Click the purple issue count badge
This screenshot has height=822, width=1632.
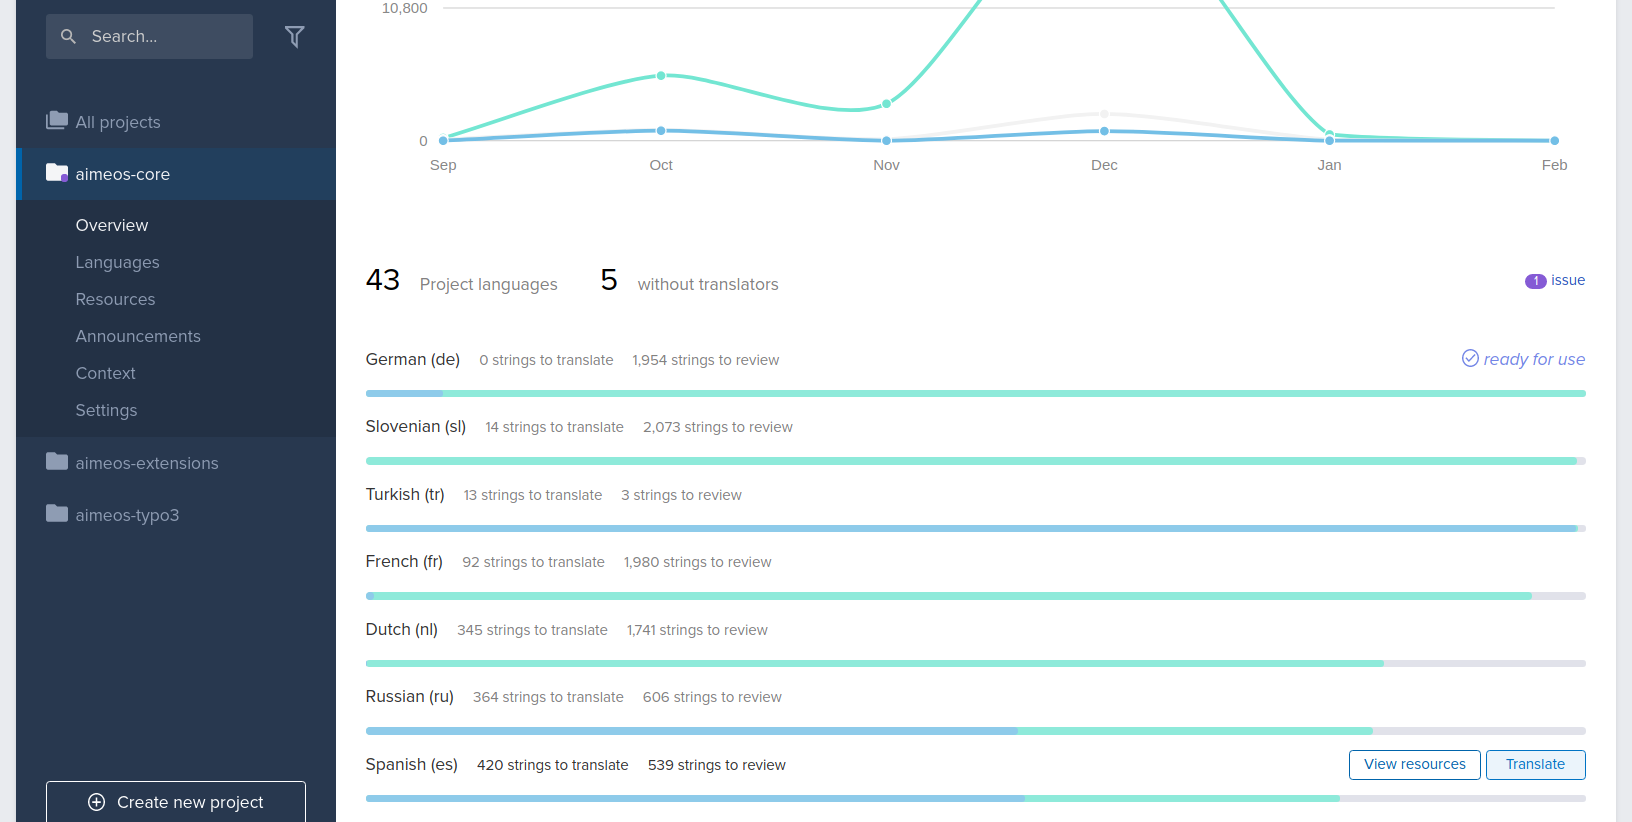coord(1535,281)
